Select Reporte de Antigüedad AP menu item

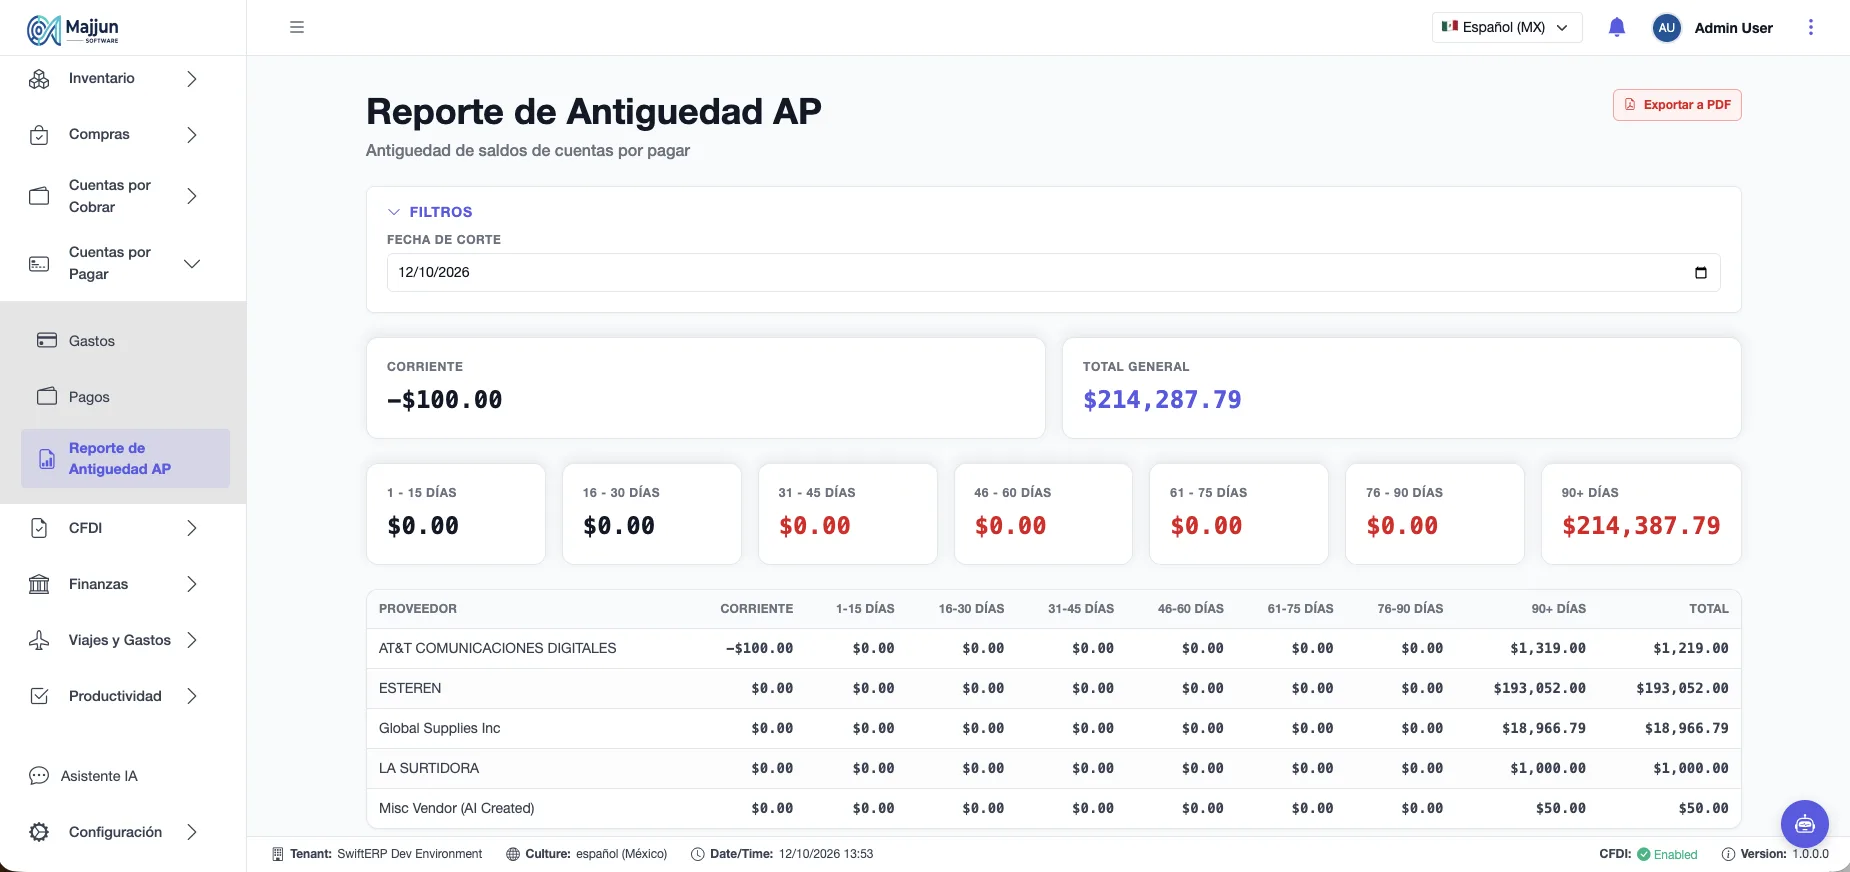(125, 458)
